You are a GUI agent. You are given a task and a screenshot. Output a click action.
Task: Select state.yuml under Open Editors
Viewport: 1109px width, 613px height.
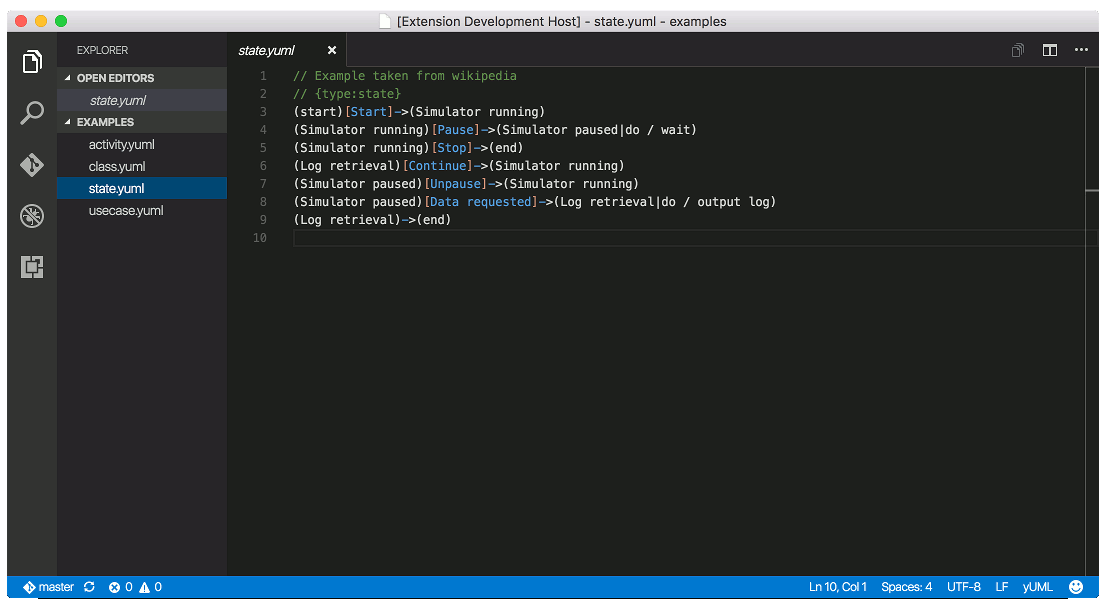[141, 100]
